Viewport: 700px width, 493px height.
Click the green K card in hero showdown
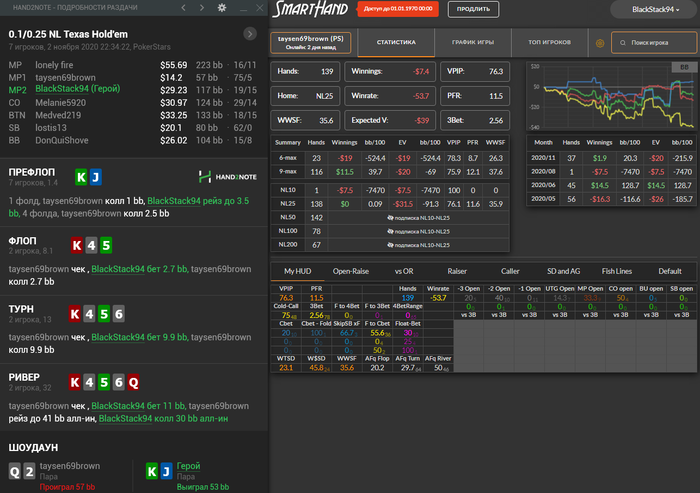point(152,472)
